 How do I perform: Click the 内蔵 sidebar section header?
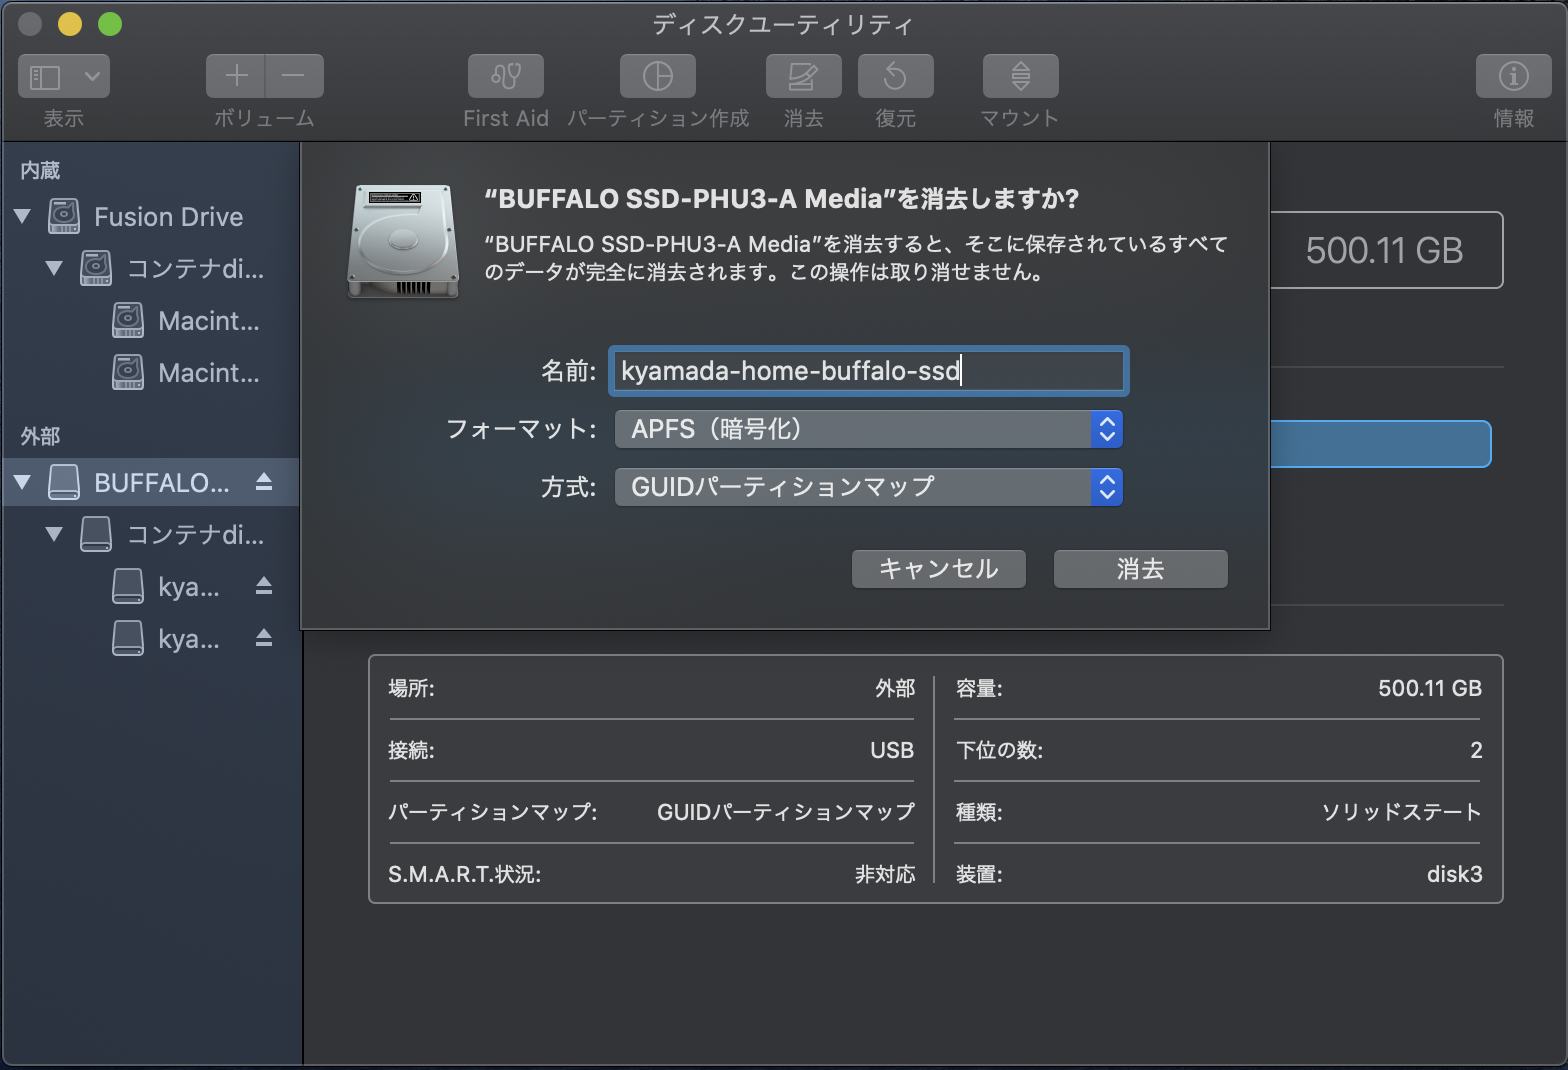pyautogui.click(x=40, y=170)
